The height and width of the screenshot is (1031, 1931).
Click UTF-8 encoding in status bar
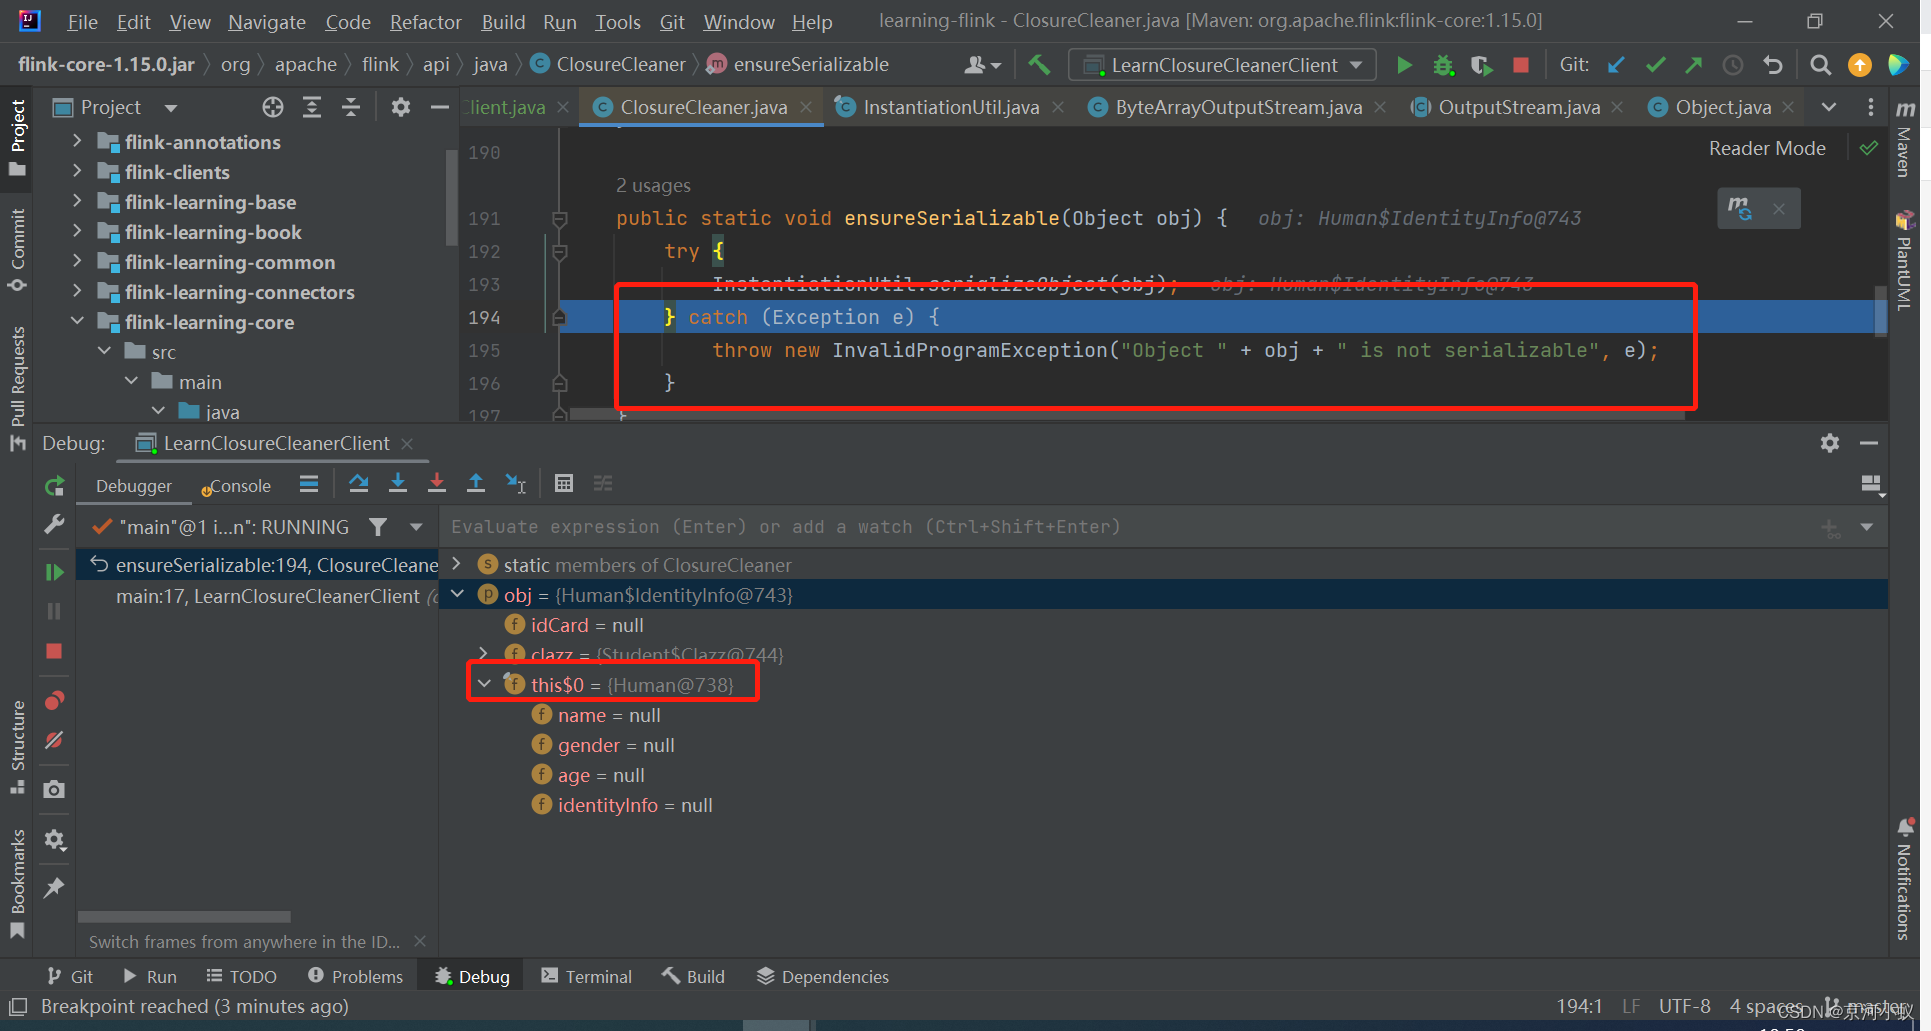[x=1684, y=1006]
